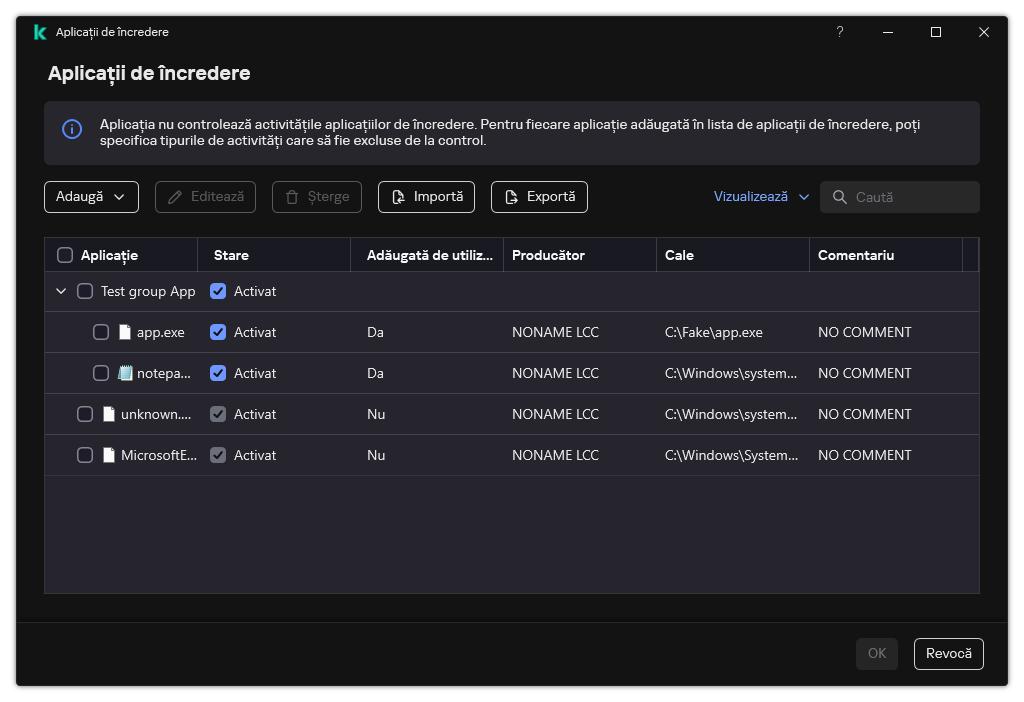Click the MicrosoftE... file icon
The width and height of the screenshot is (1024, 702).
pos(109,455)
